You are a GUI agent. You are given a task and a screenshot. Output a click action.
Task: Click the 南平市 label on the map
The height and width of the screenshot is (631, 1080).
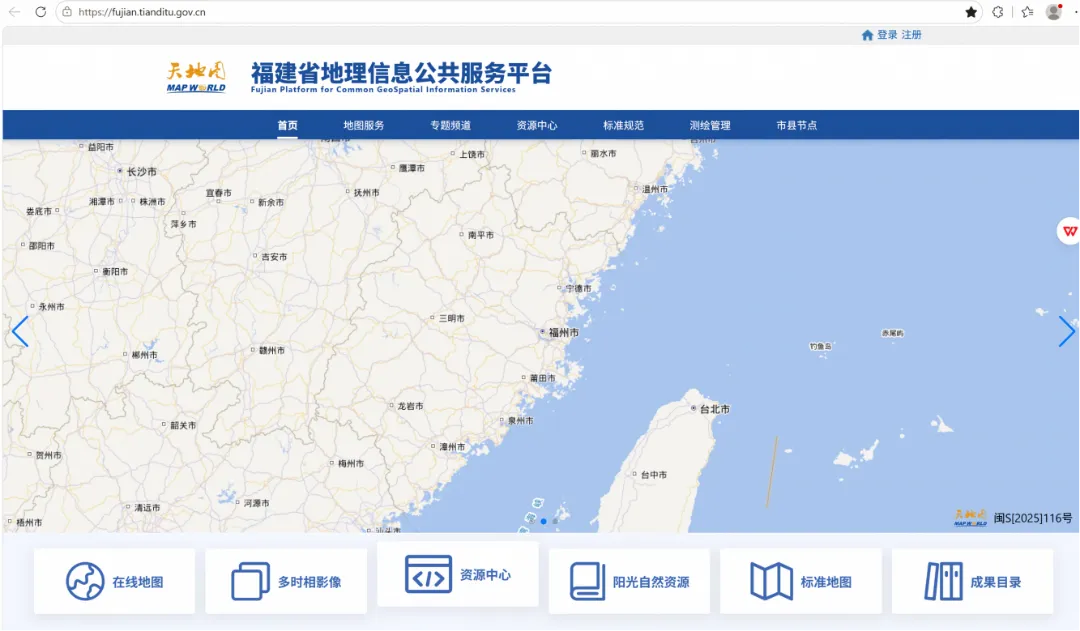click(x=481, y=235)
